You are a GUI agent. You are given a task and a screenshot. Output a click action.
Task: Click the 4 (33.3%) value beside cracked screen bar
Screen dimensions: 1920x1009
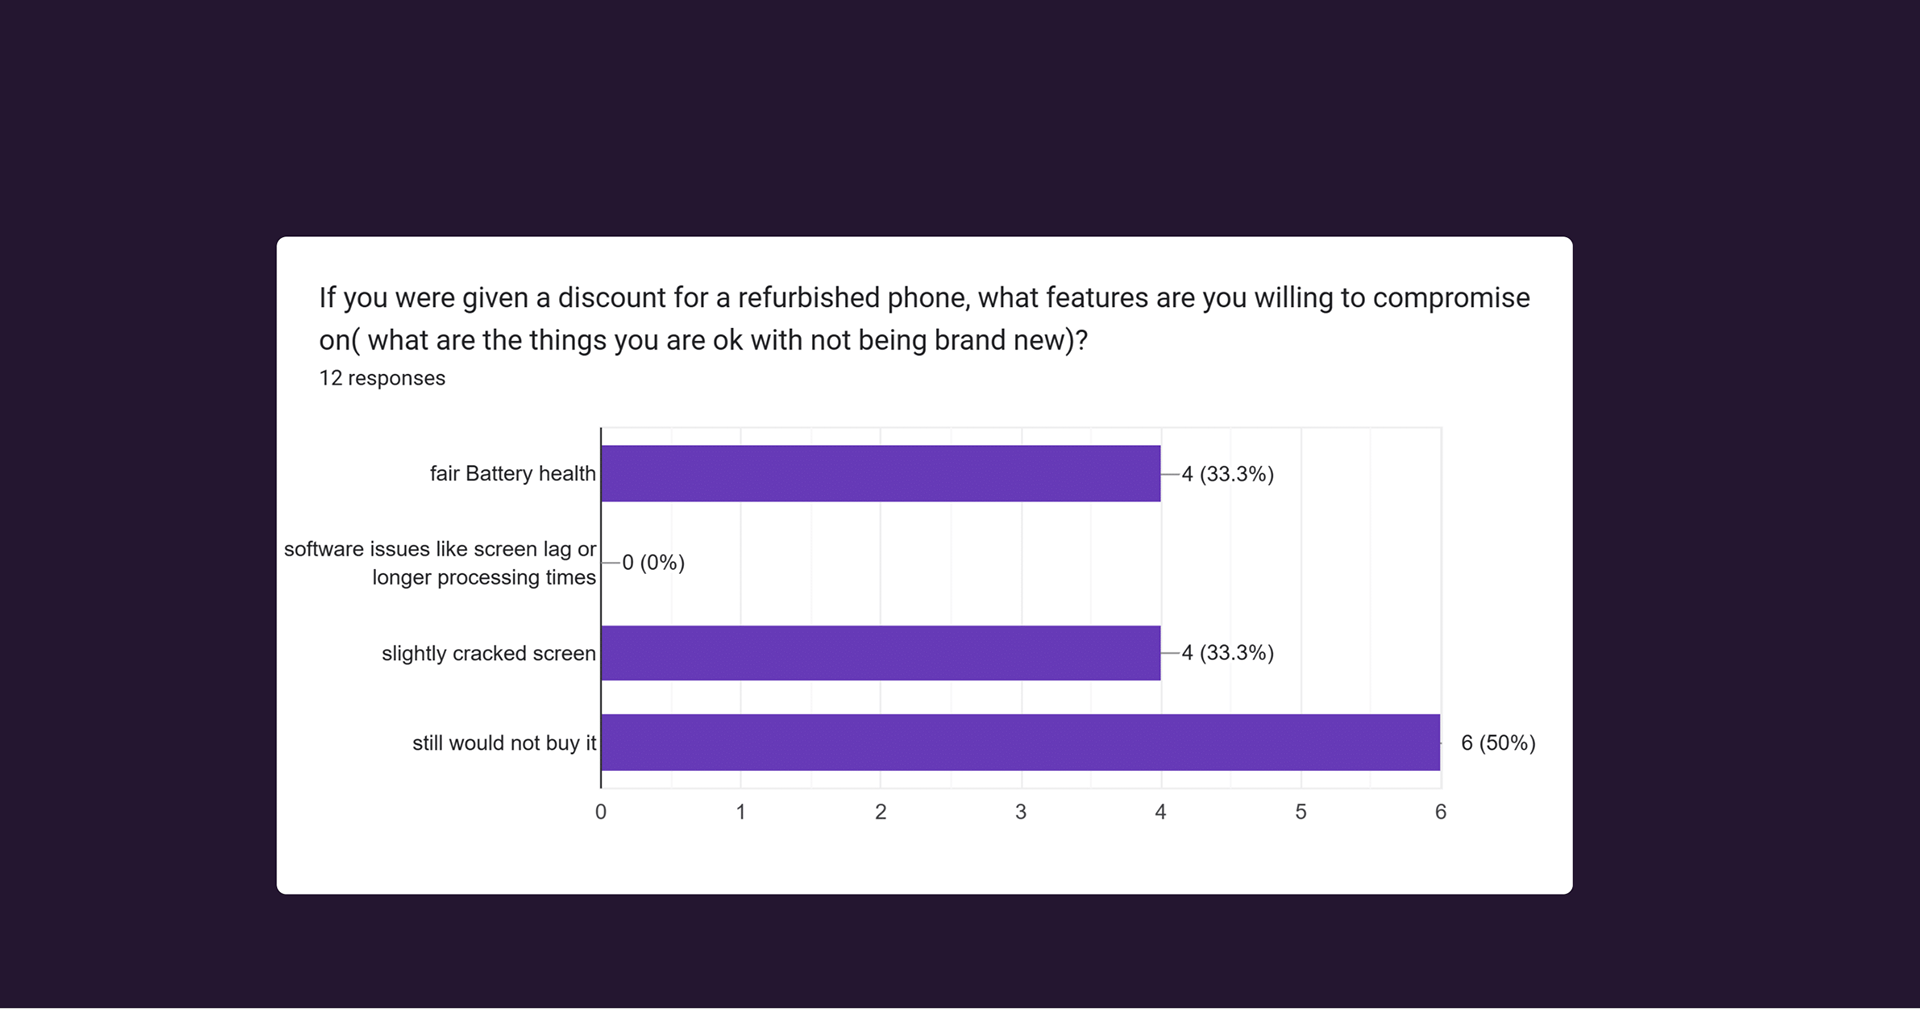[1227, 653]
